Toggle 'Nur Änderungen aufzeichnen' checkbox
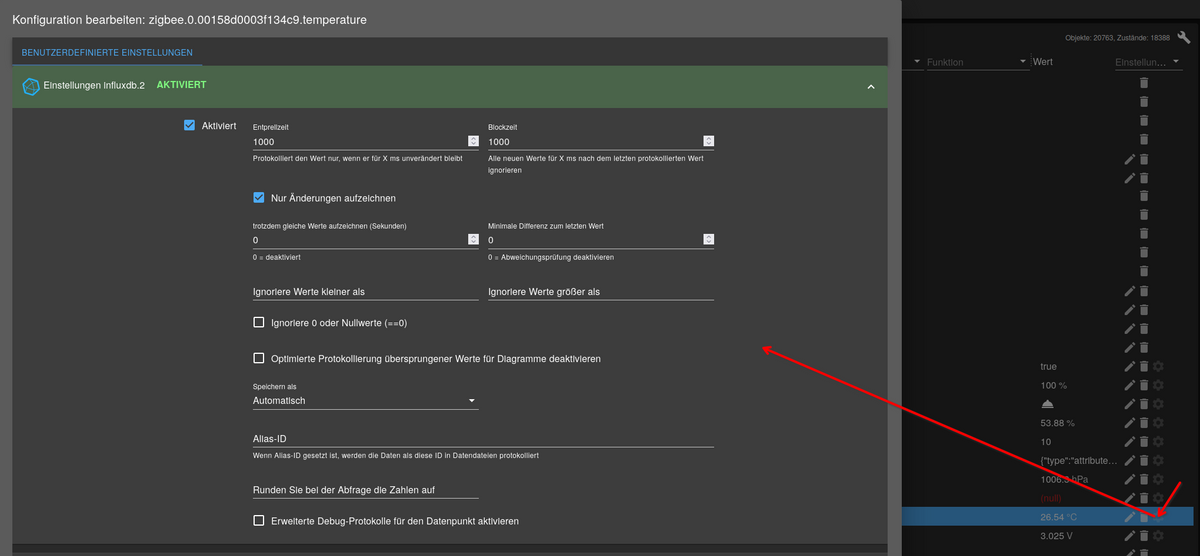The width and height of the screenshot is (1200, 556). pyautogui.click(x=259, y=197)
